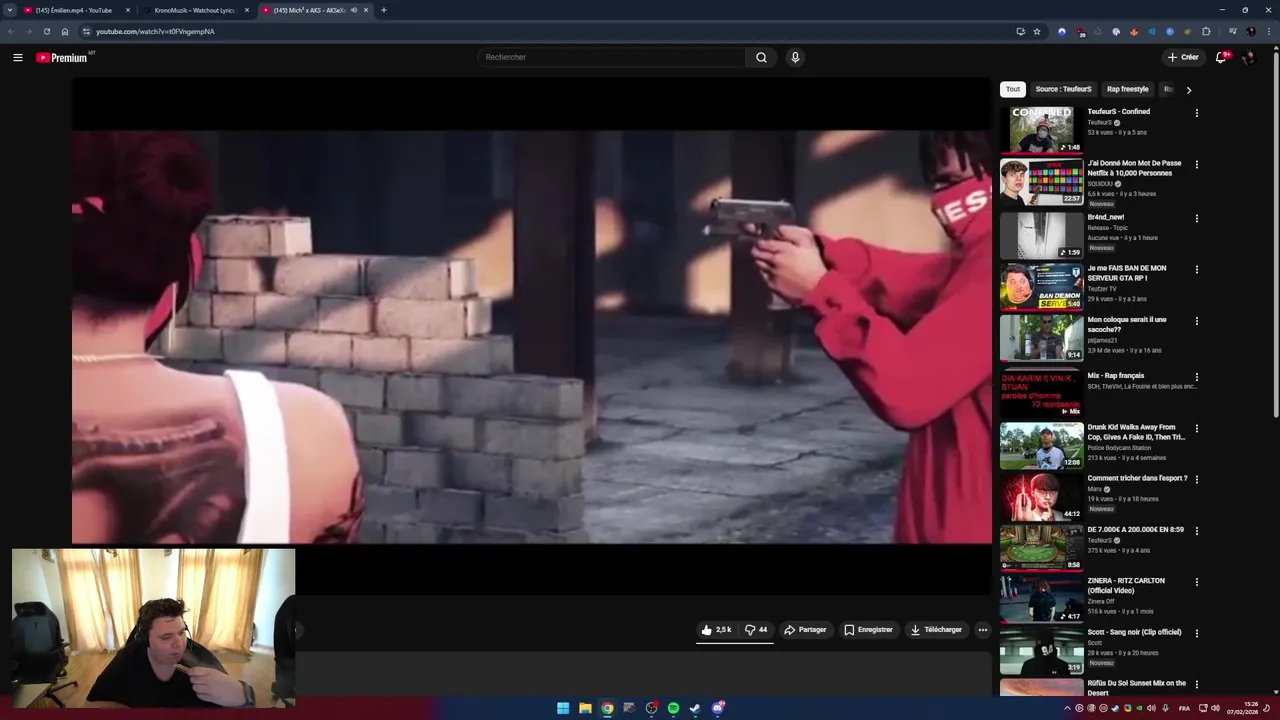Download the video with Télécharger
Viewport: 1280px width, 720px height.
(936, 630)
